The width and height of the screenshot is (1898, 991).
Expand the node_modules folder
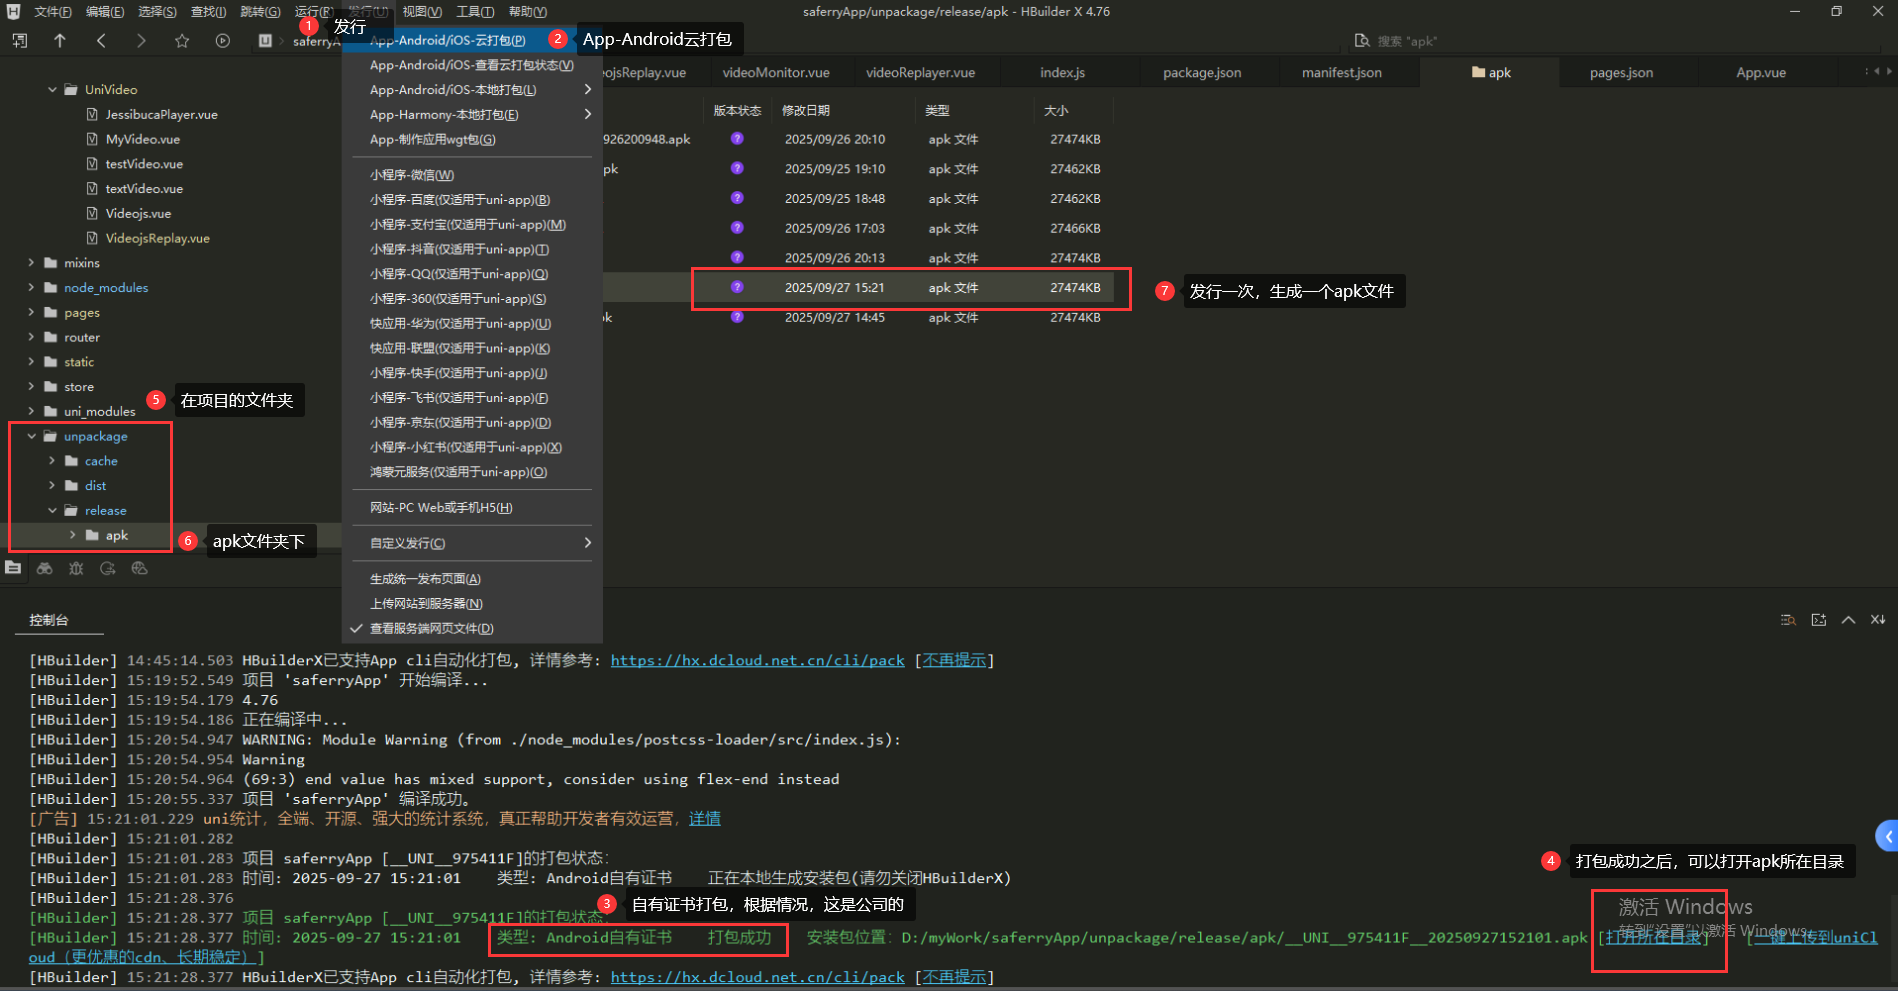click(x=31, y=288)
